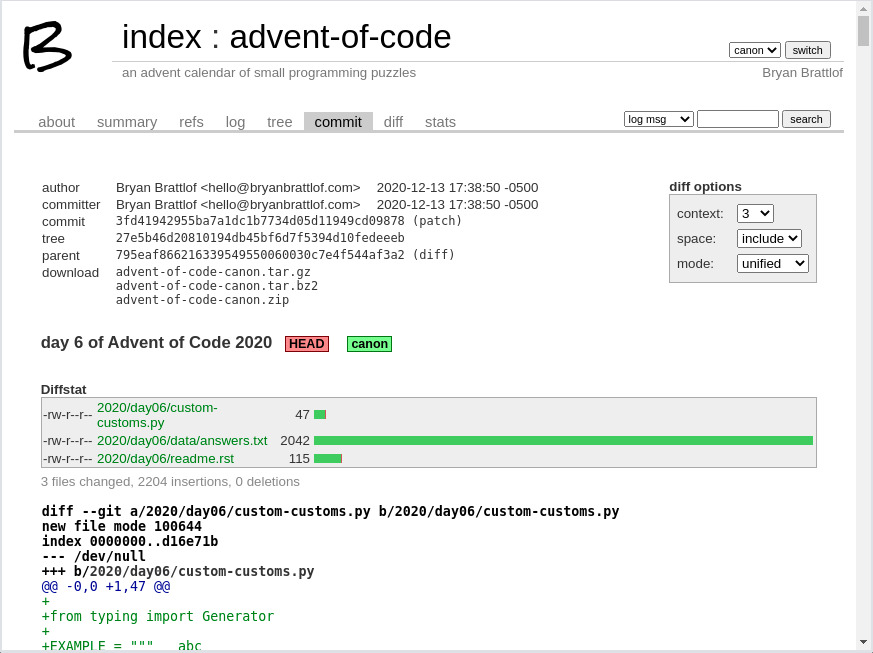Click inside the search text field
This screenshot has width=873, height=653.
pyautogui.click(x=737, y=118)
